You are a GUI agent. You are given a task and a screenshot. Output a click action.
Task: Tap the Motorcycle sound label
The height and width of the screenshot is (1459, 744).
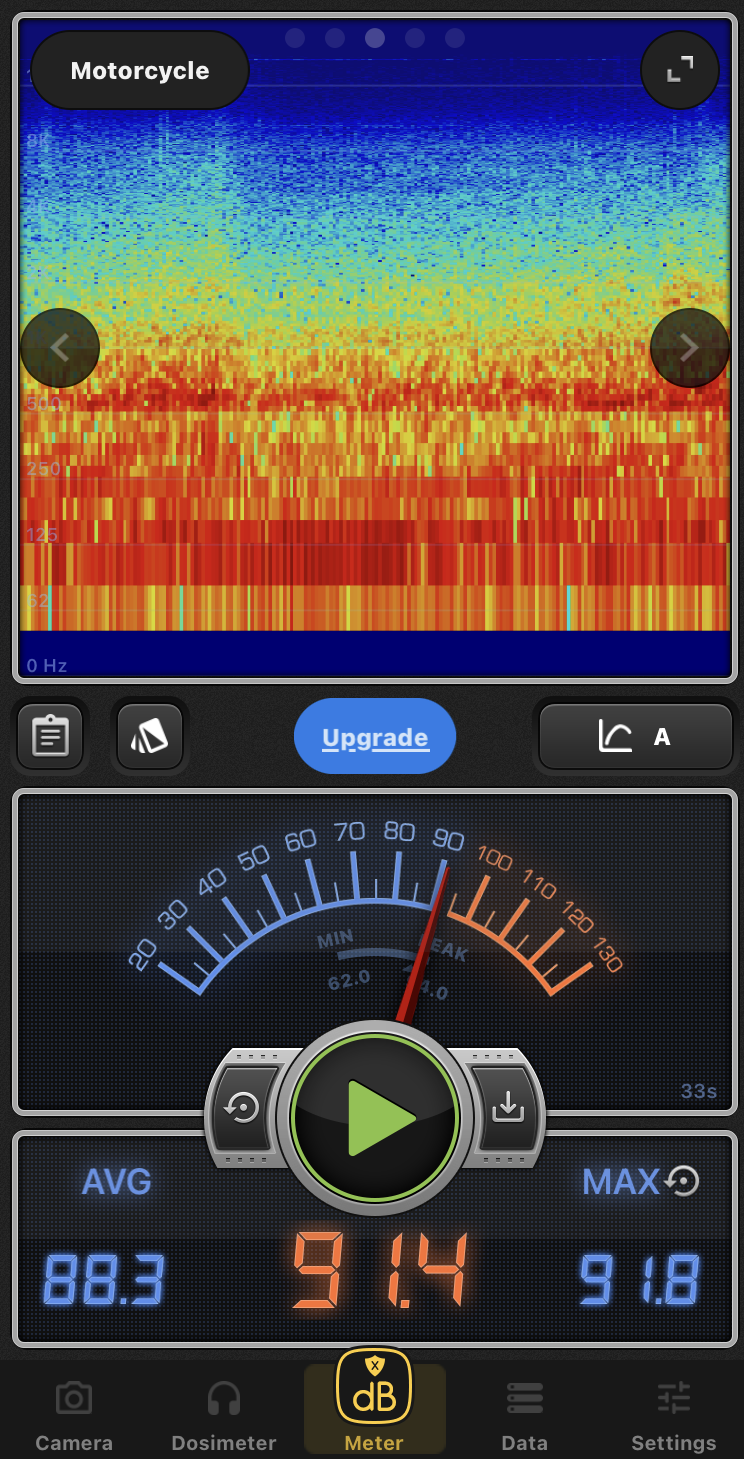140,71
